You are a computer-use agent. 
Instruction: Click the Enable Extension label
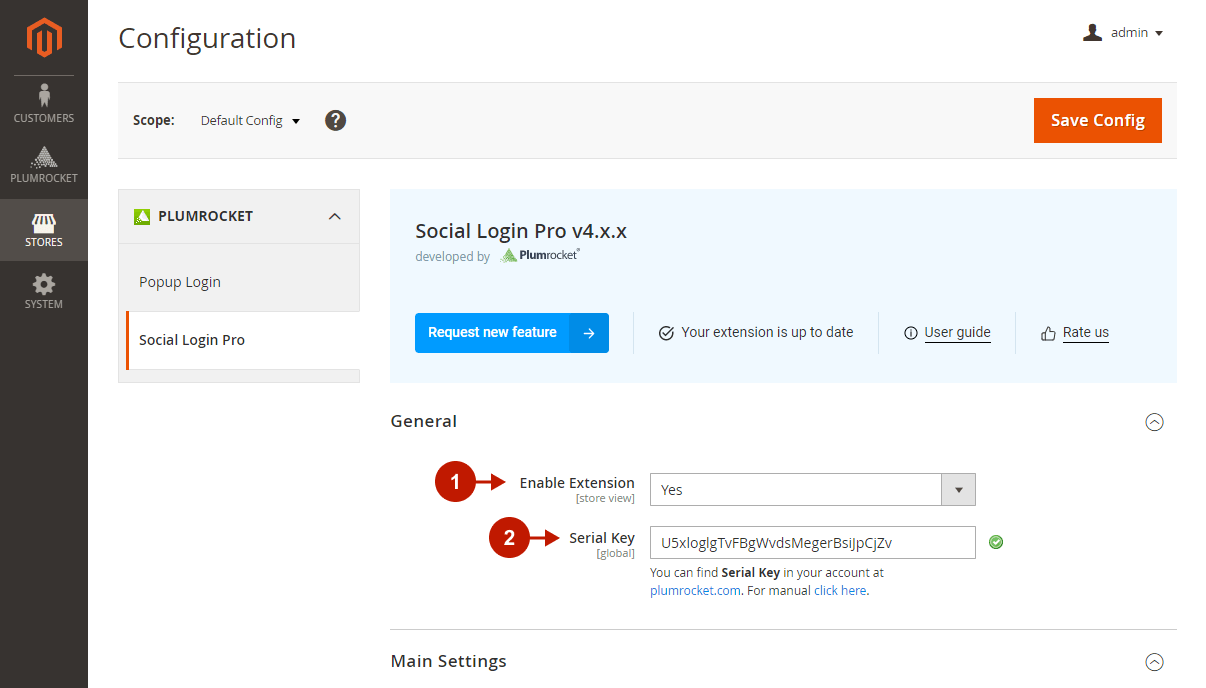(577, 483)
